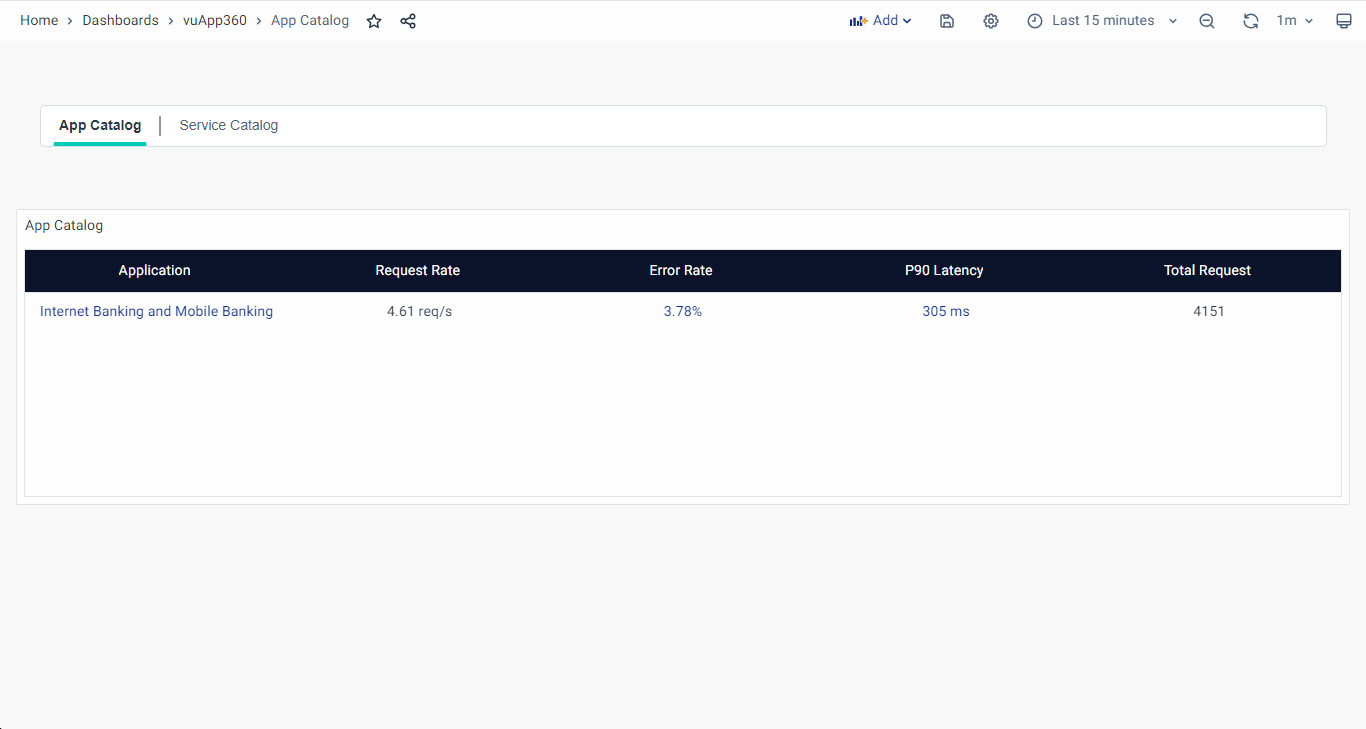The width and height of the screenshot is (1366, 729).
Task: Sort by Total Request column header
Action: click(x=1207, y=271)
